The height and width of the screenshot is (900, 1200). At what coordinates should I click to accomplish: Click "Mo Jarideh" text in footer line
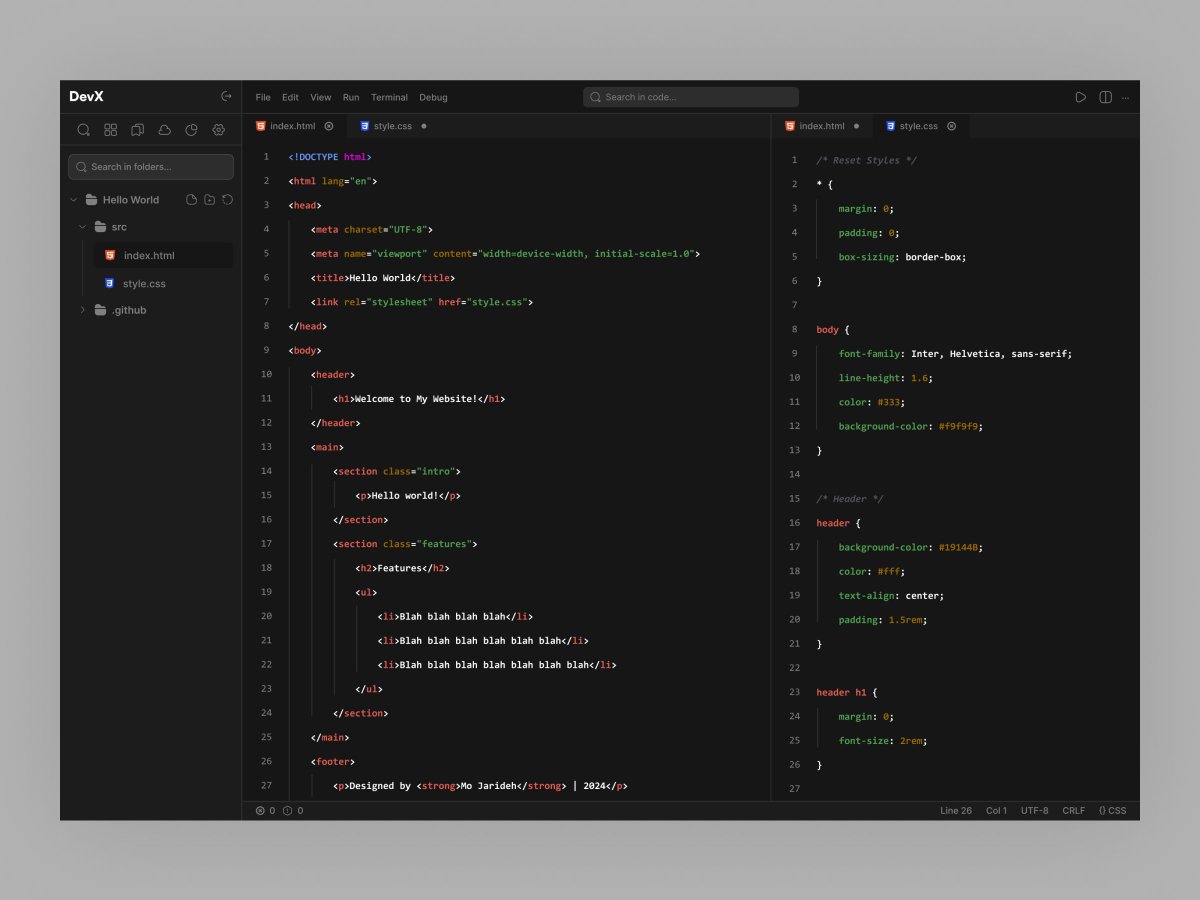pyautogui.click(x=487, y=786)
